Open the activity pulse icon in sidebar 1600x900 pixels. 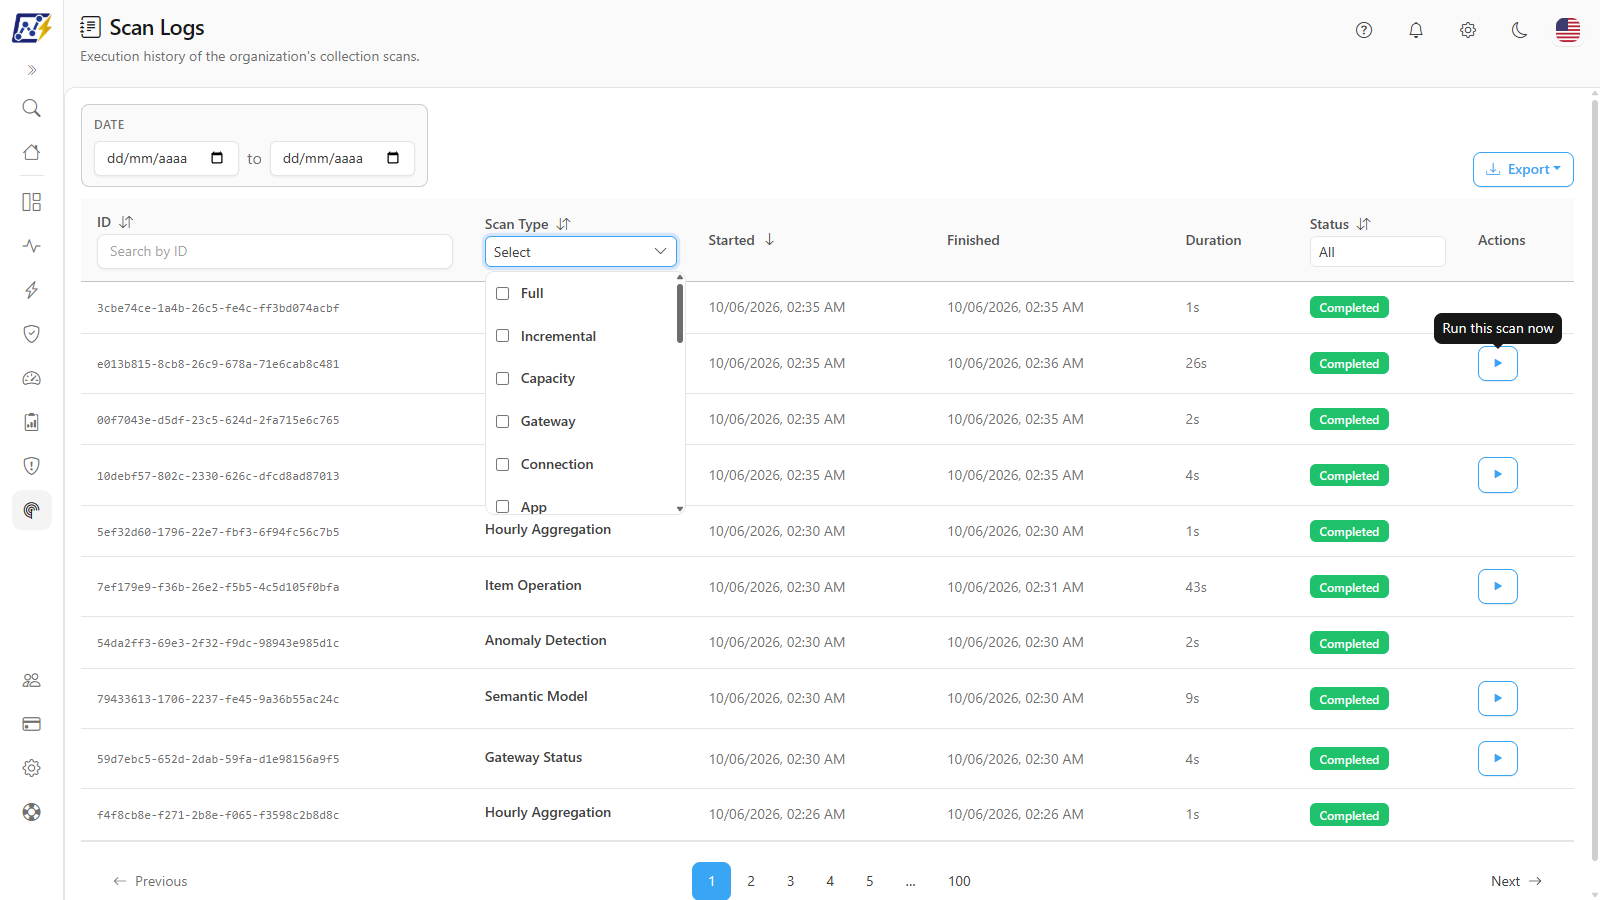[32, 246]
